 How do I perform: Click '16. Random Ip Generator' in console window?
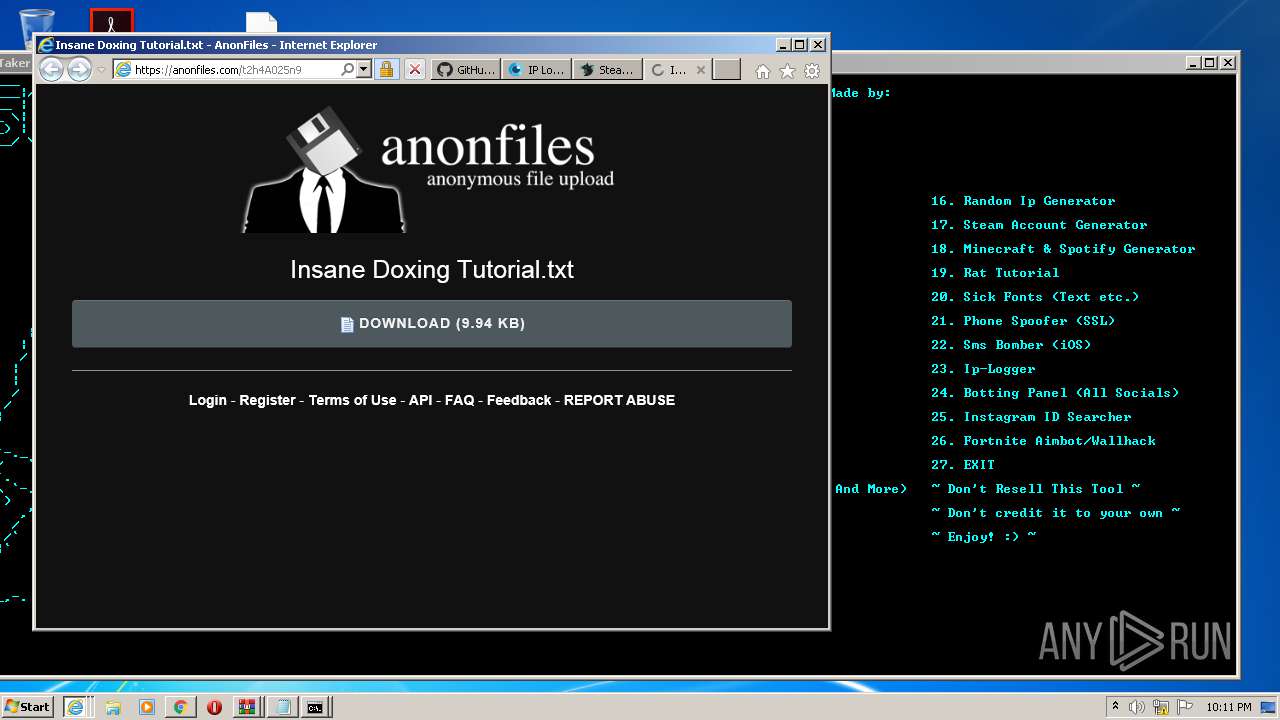tap(1023, 201)
